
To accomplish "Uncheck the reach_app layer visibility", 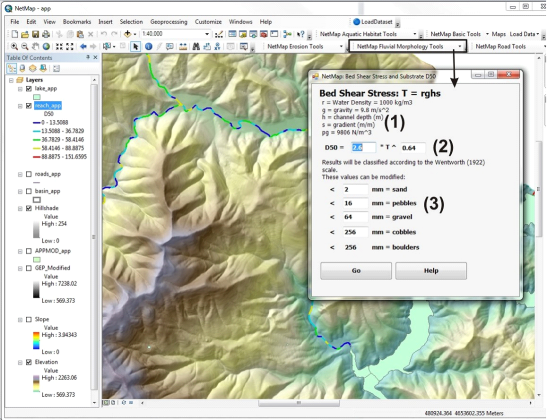I will tap(29, 106).
